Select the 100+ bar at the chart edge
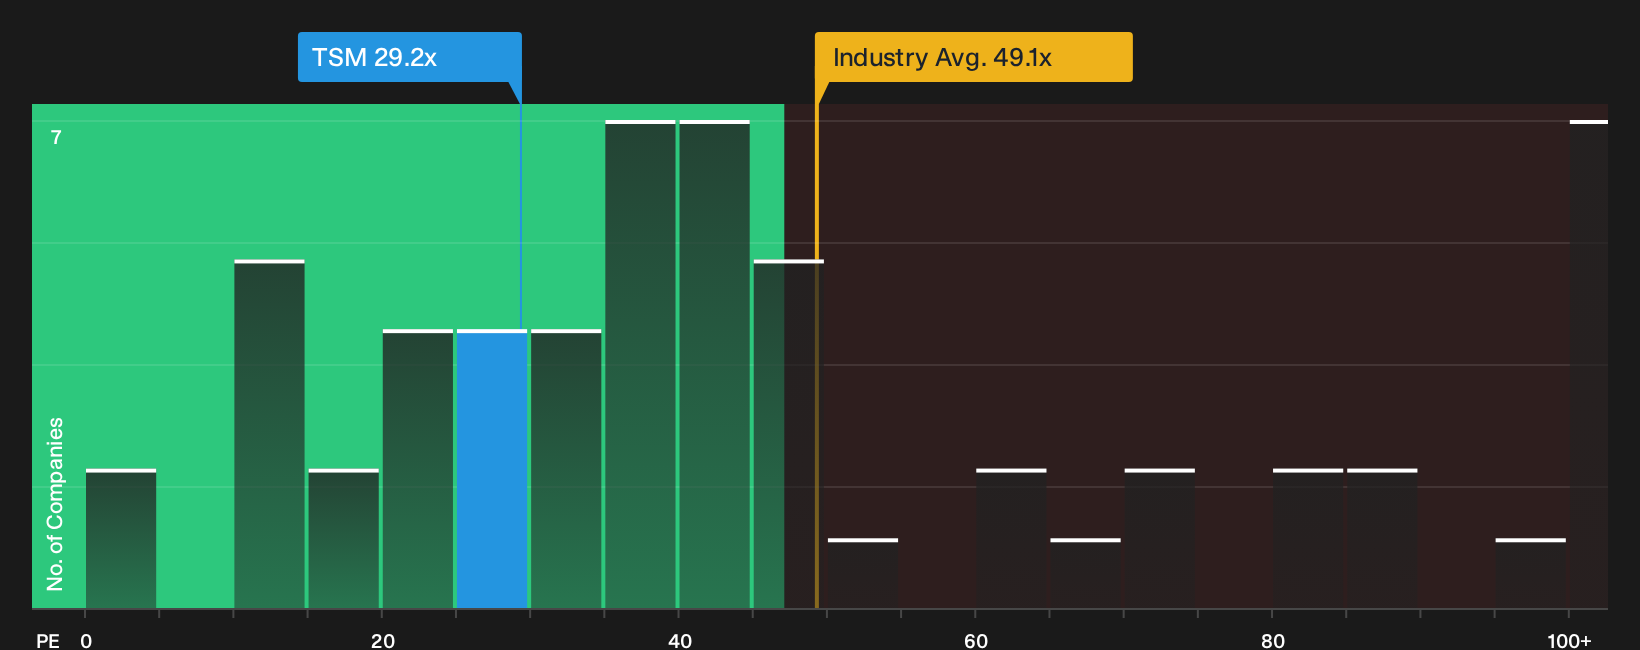Screen dimensions: 1640x650 1589,364
